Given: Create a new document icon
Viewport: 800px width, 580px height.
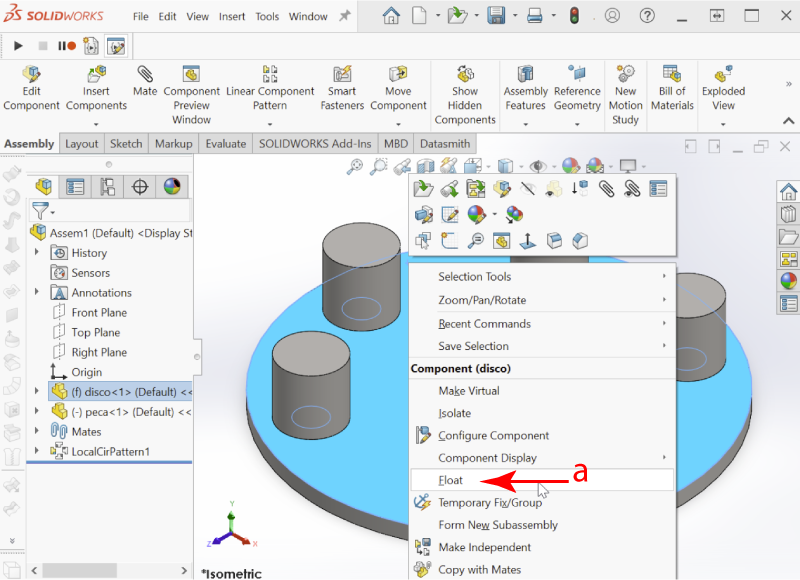Looking at the screenshot, I should [x=419, y=16].
